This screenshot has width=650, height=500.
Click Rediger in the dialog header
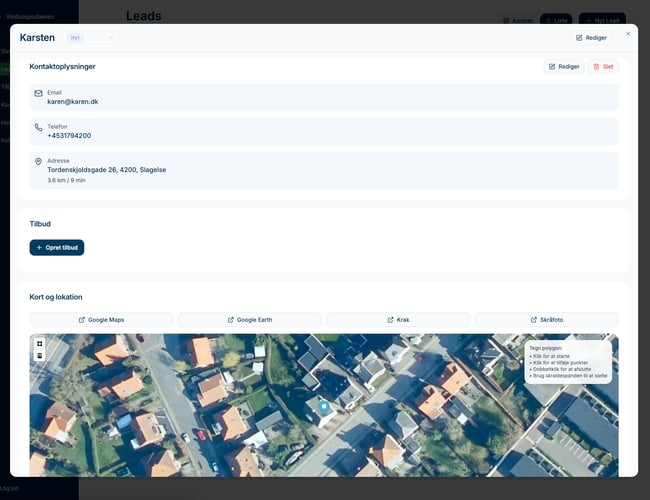591,38
